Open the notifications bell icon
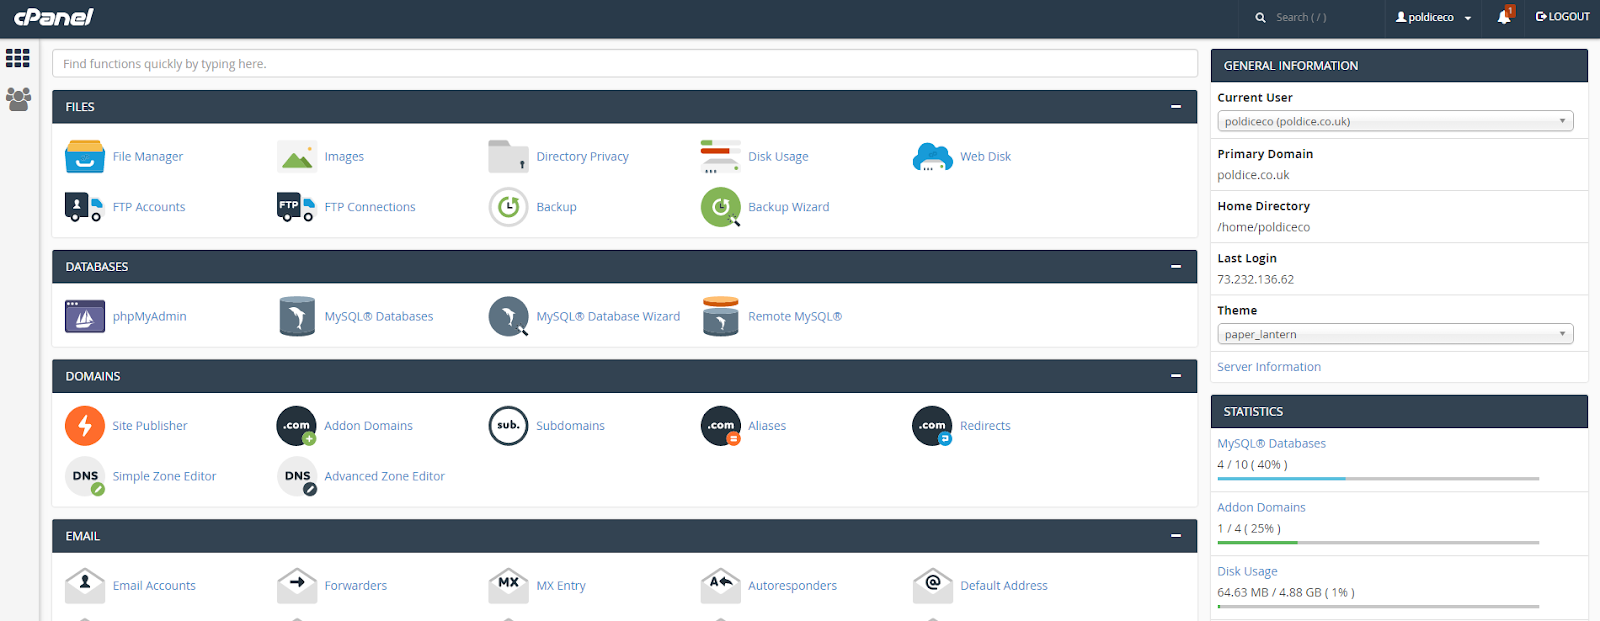Image resolution: width=1600 pixels, height=621 pixels. pos(1504,16)
